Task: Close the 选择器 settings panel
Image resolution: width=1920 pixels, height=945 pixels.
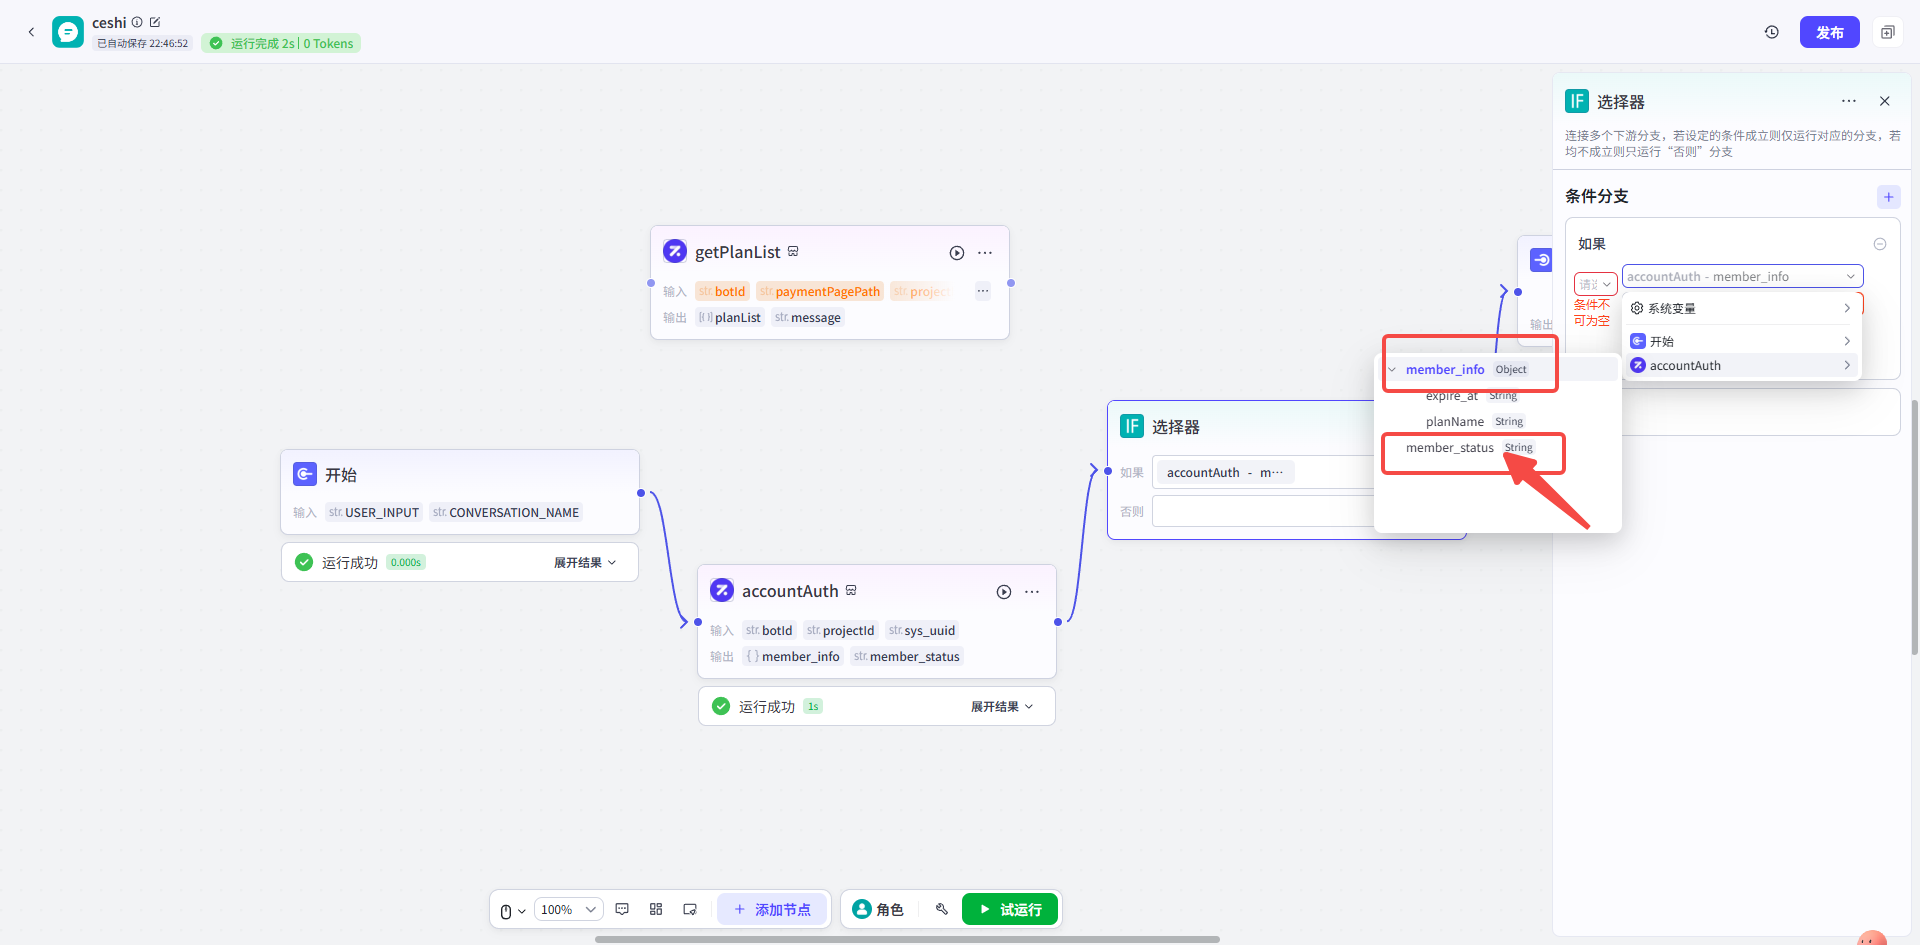Action: (1885, 101)
